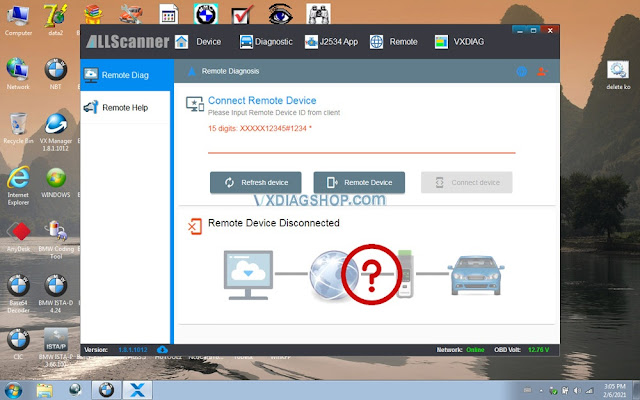Open the VXDIAG tab
The width and height of the screenshot is (640, 400).
[459, 42]
